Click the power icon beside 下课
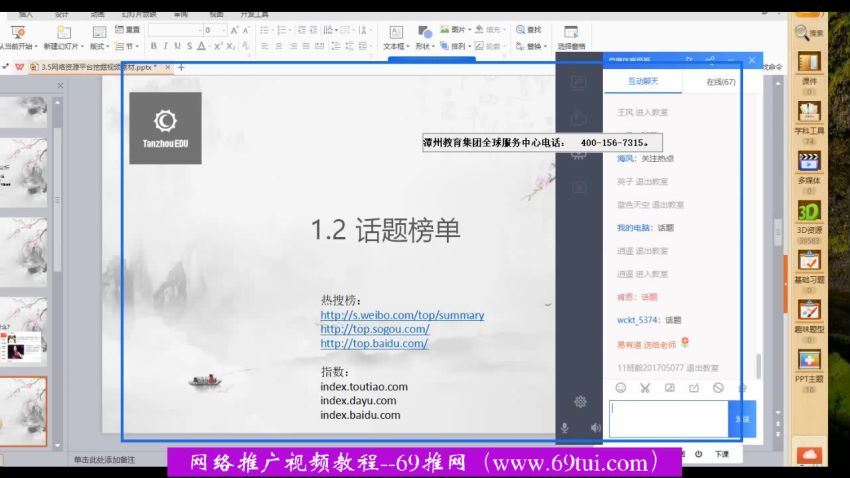Viewport: 850px width, 478px height. click(x=698, y=454)
